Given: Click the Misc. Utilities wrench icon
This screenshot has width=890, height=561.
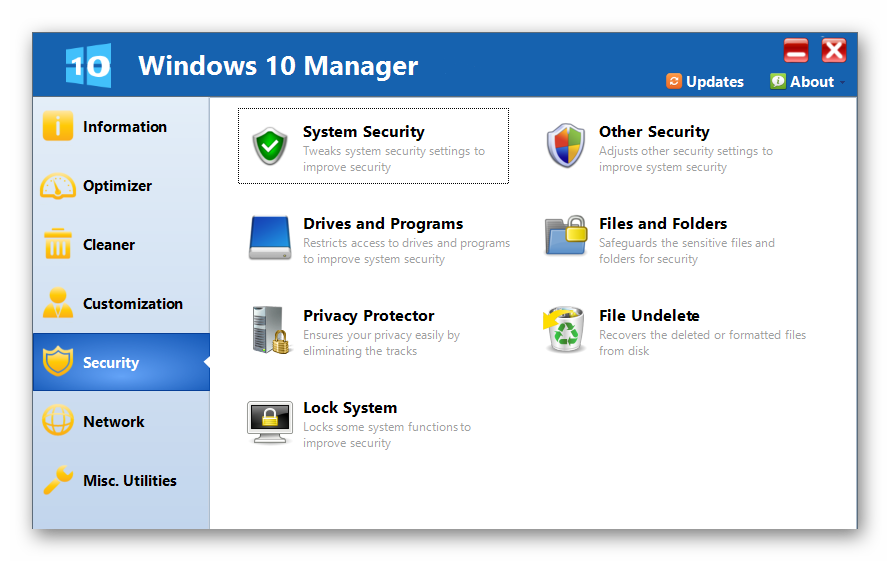Looking at the screenshot, I should pos(57,480).
